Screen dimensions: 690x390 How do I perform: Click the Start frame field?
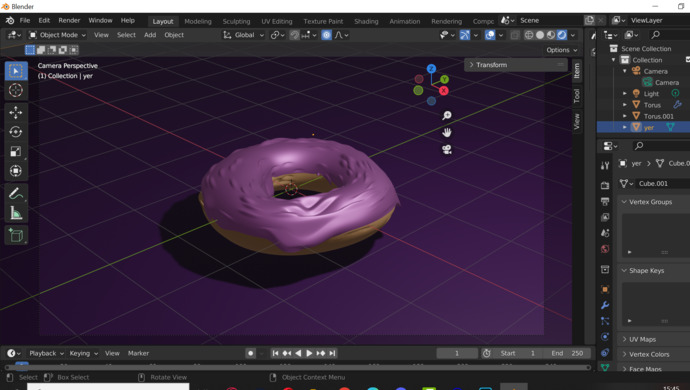pos(518,353)
